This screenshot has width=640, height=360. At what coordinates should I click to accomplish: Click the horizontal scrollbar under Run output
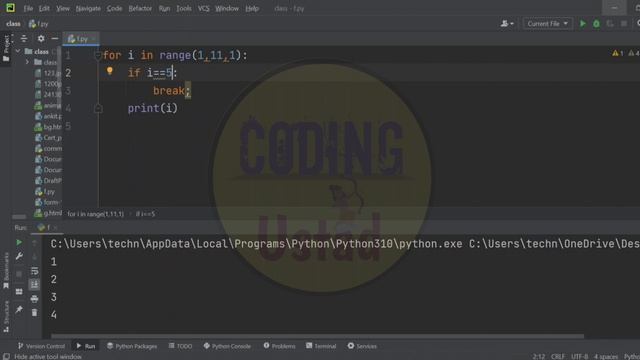pos(317,336)
